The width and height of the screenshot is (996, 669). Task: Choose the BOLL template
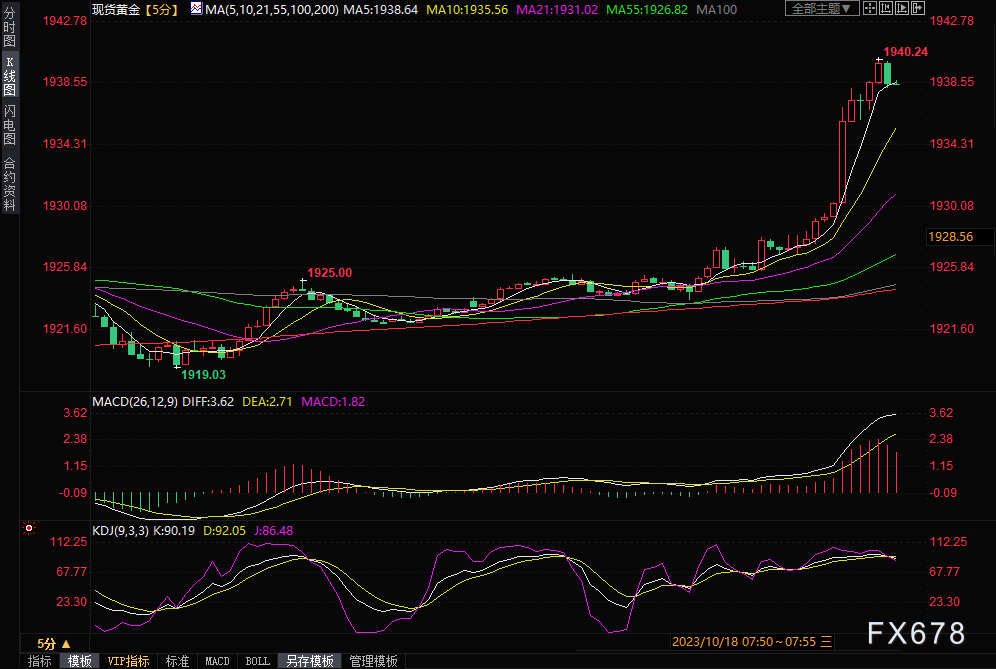tap(257, 661)
